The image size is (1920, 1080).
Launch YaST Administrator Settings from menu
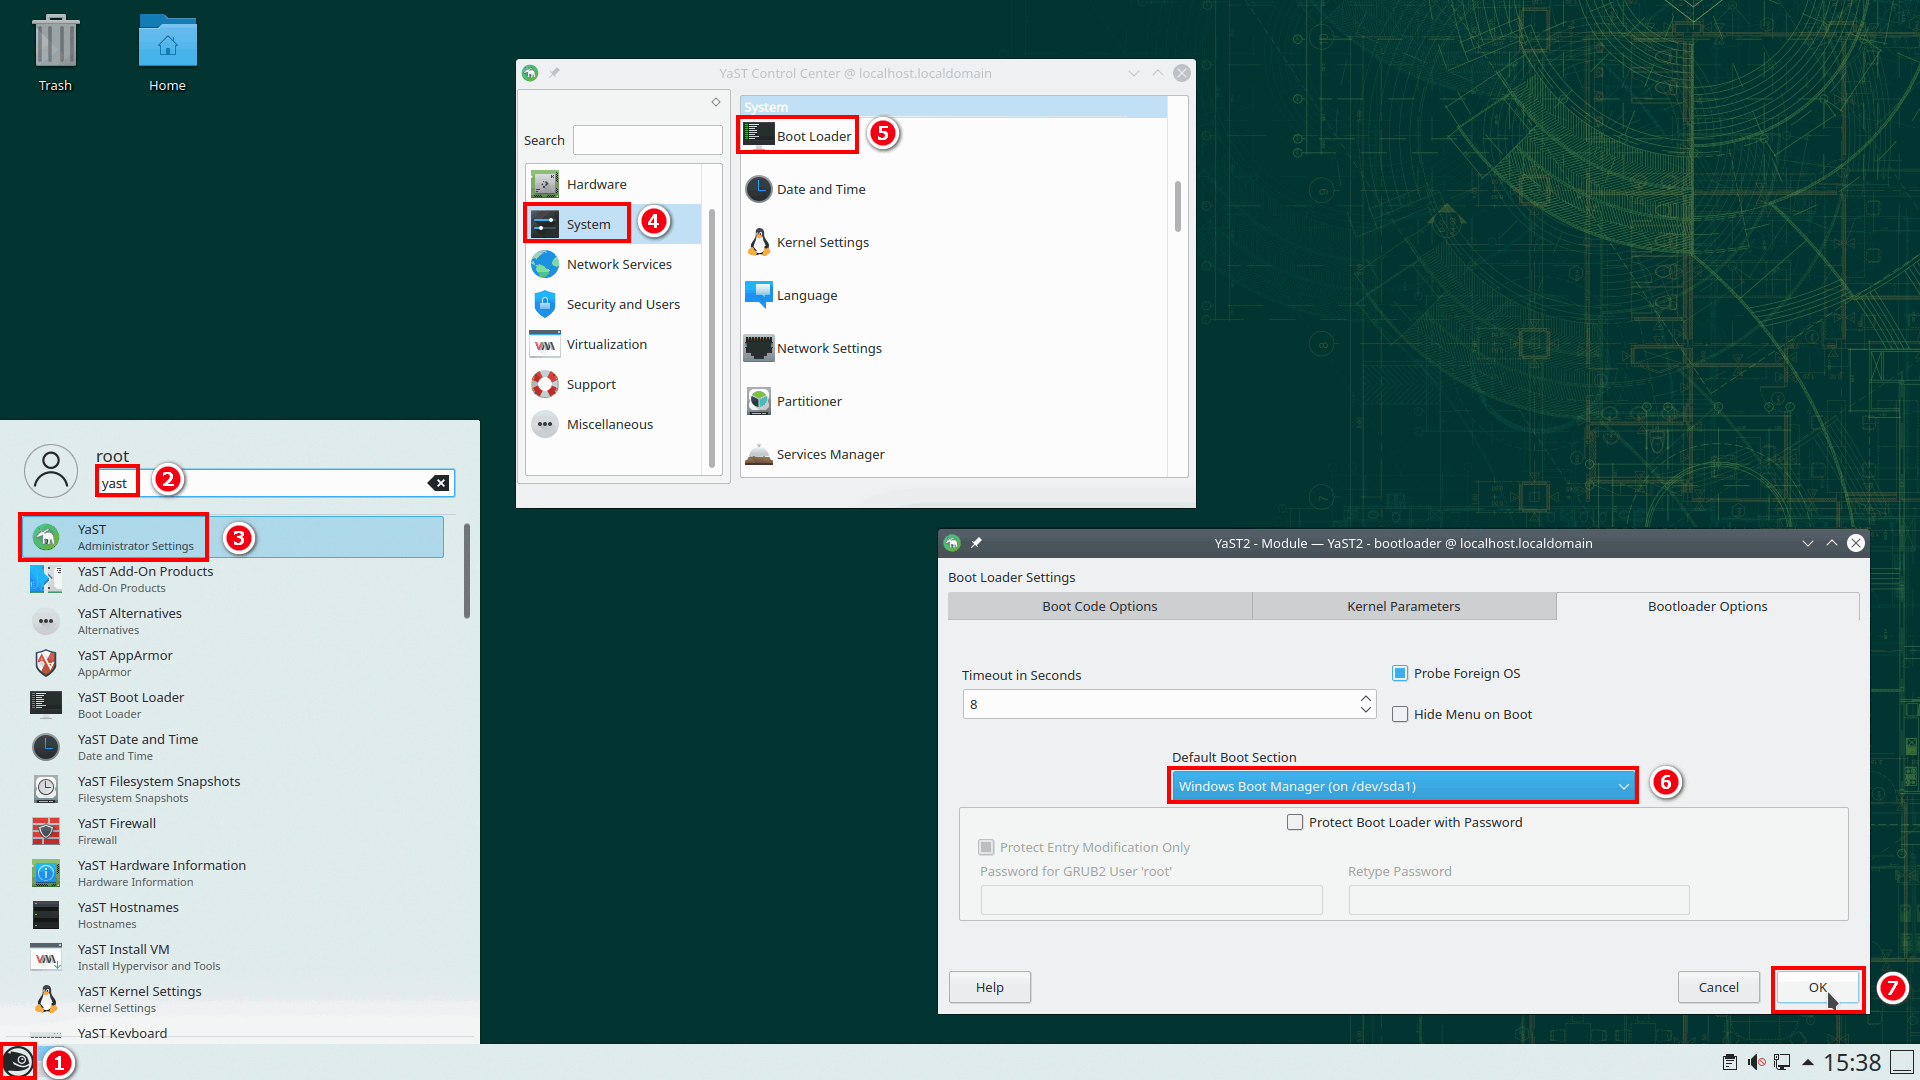point(232,537)
